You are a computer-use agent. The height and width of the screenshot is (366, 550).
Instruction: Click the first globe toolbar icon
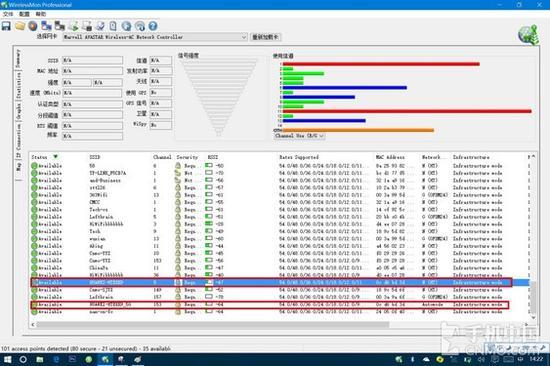point(126,26)
